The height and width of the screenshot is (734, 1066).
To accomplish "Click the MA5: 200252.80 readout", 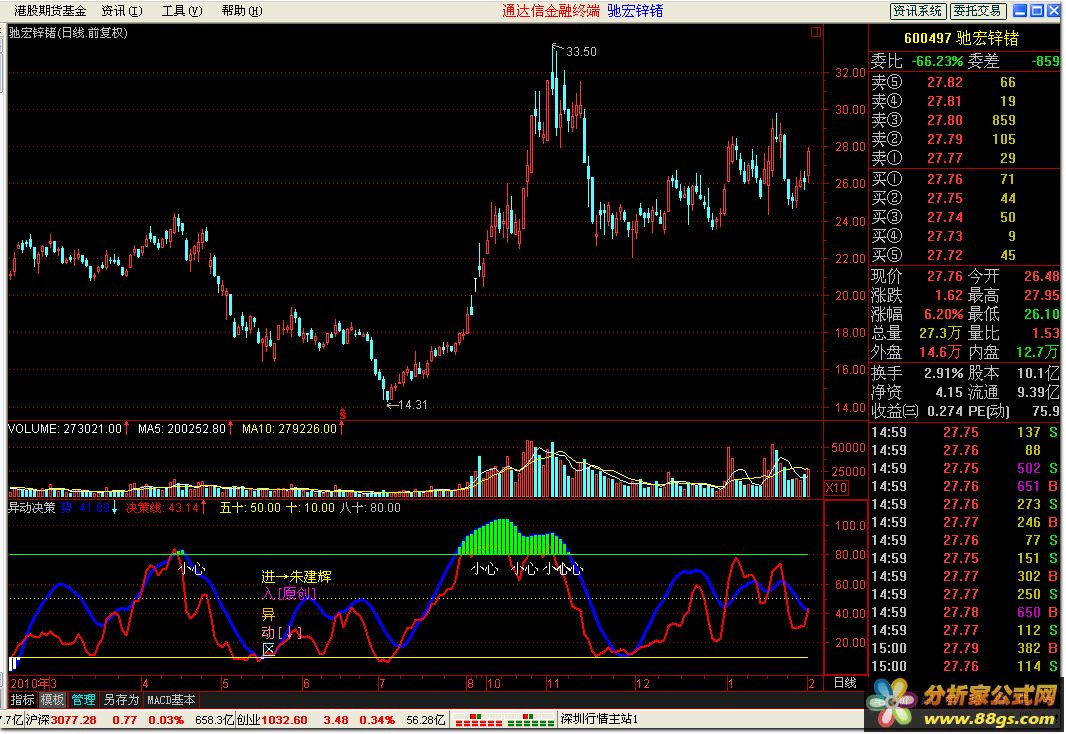I will pyautogui.click(x=182, y=429).
